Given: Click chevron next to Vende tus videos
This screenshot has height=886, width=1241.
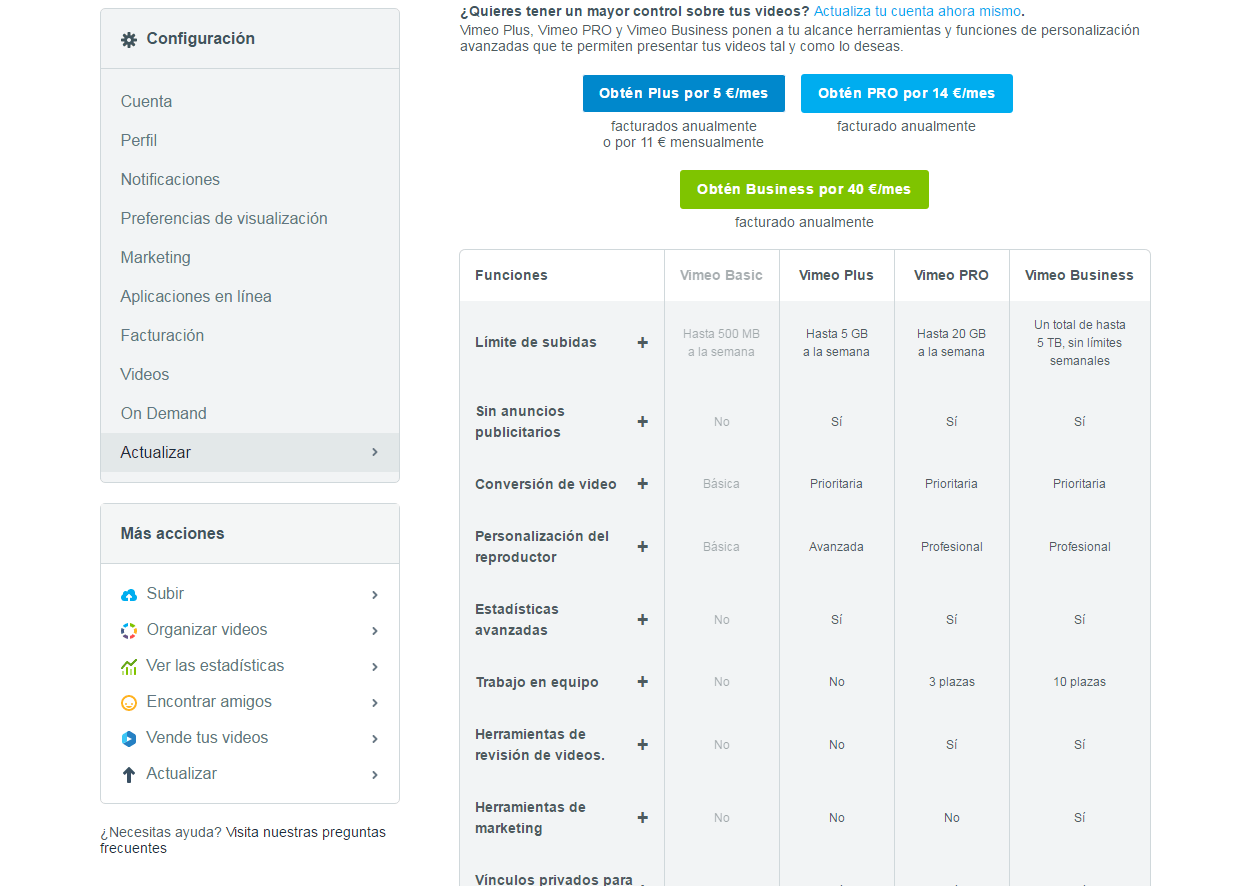Looking at the screenshot, I should click(375, 739).
